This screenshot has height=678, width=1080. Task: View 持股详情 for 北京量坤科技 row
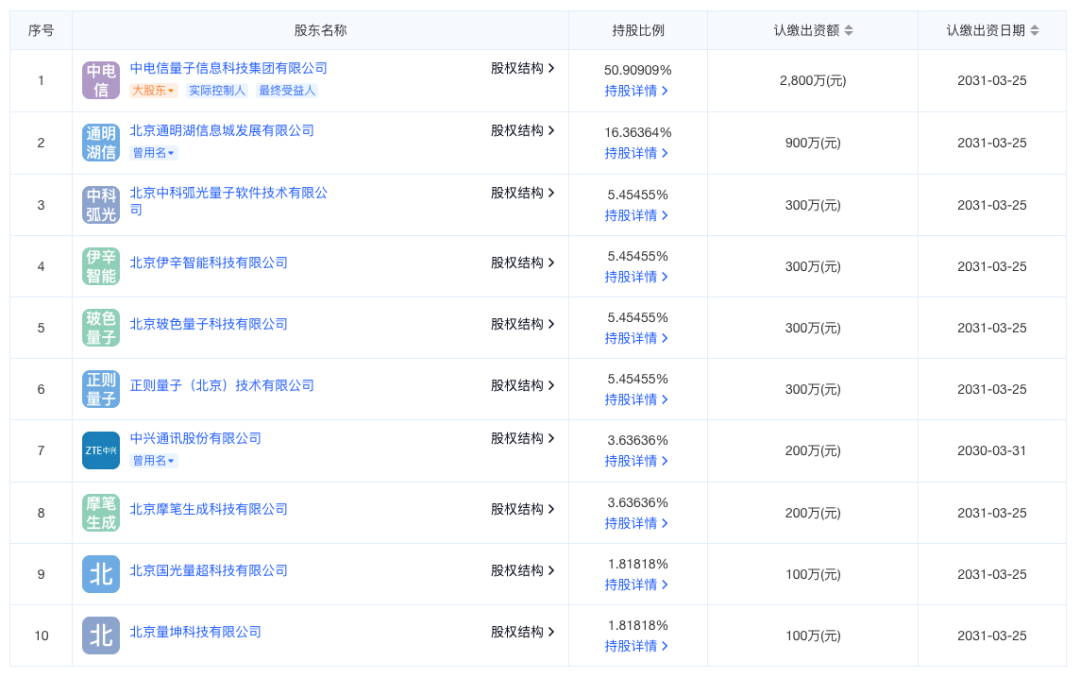[x=636, y=646]
